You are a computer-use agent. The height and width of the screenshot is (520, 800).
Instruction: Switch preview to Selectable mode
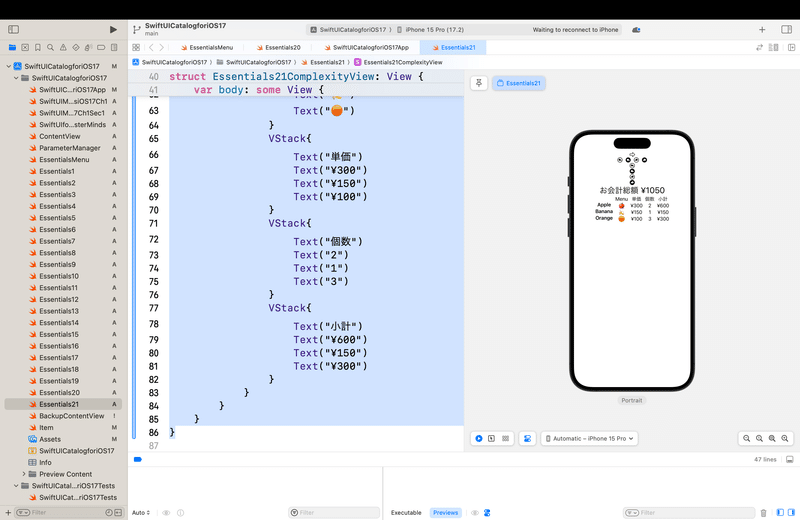491,438
